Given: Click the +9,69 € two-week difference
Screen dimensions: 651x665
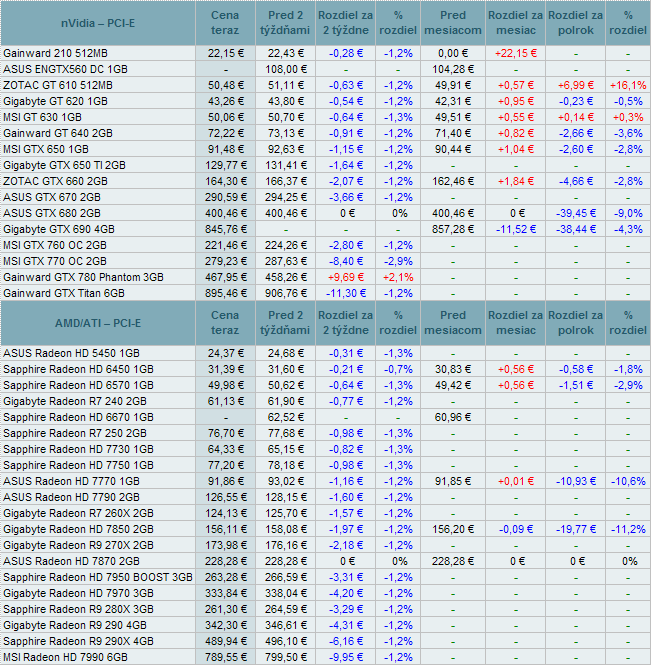Looking at the screenshot, I should click(x=346, y=277).
